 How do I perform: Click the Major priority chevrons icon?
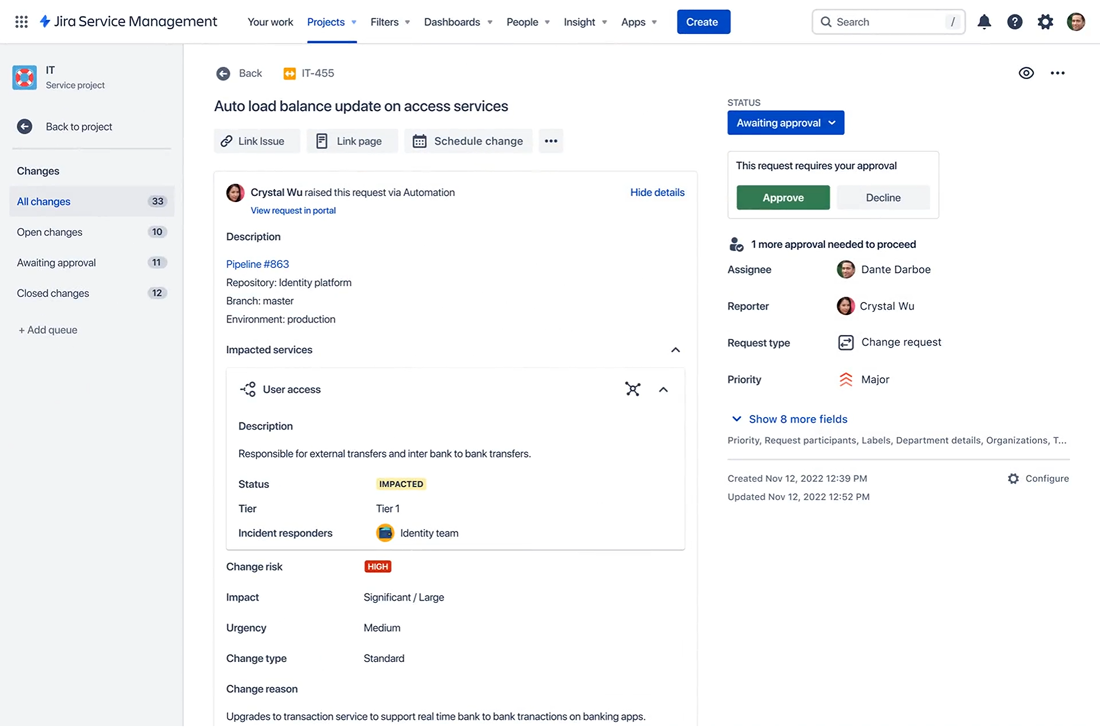(x=846, y=380)
